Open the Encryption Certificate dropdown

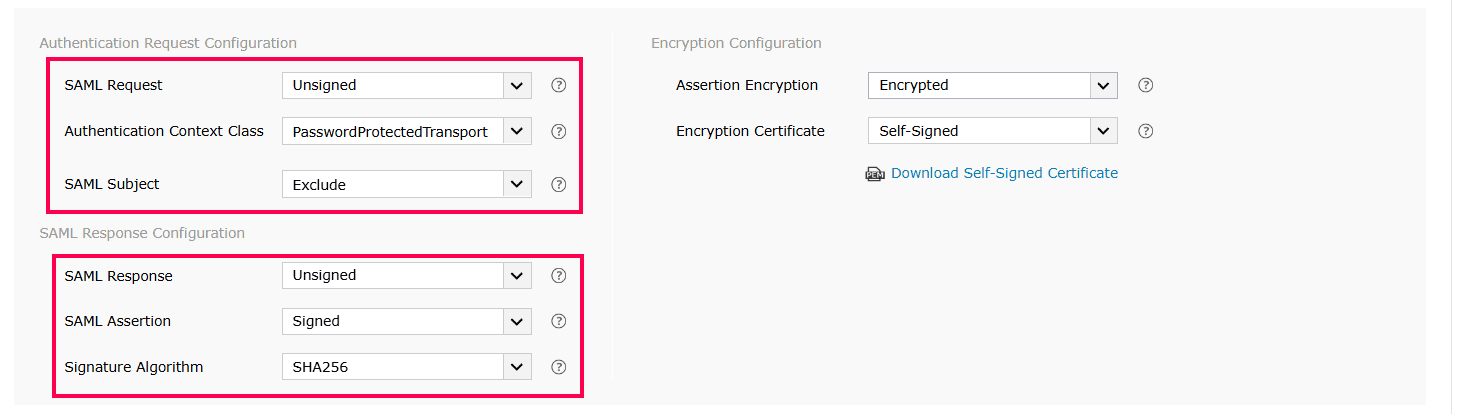992,131
